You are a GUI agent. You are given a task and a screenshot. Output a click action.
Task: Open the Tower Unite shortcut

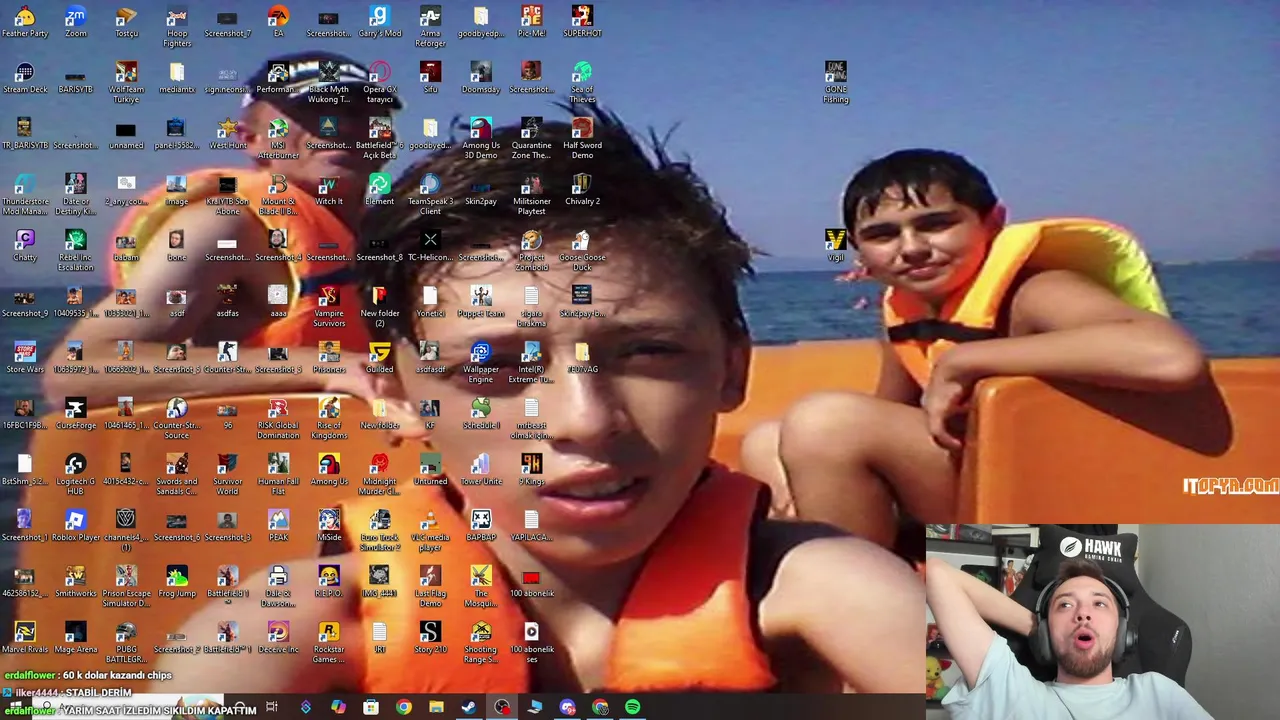pos(481,470)
